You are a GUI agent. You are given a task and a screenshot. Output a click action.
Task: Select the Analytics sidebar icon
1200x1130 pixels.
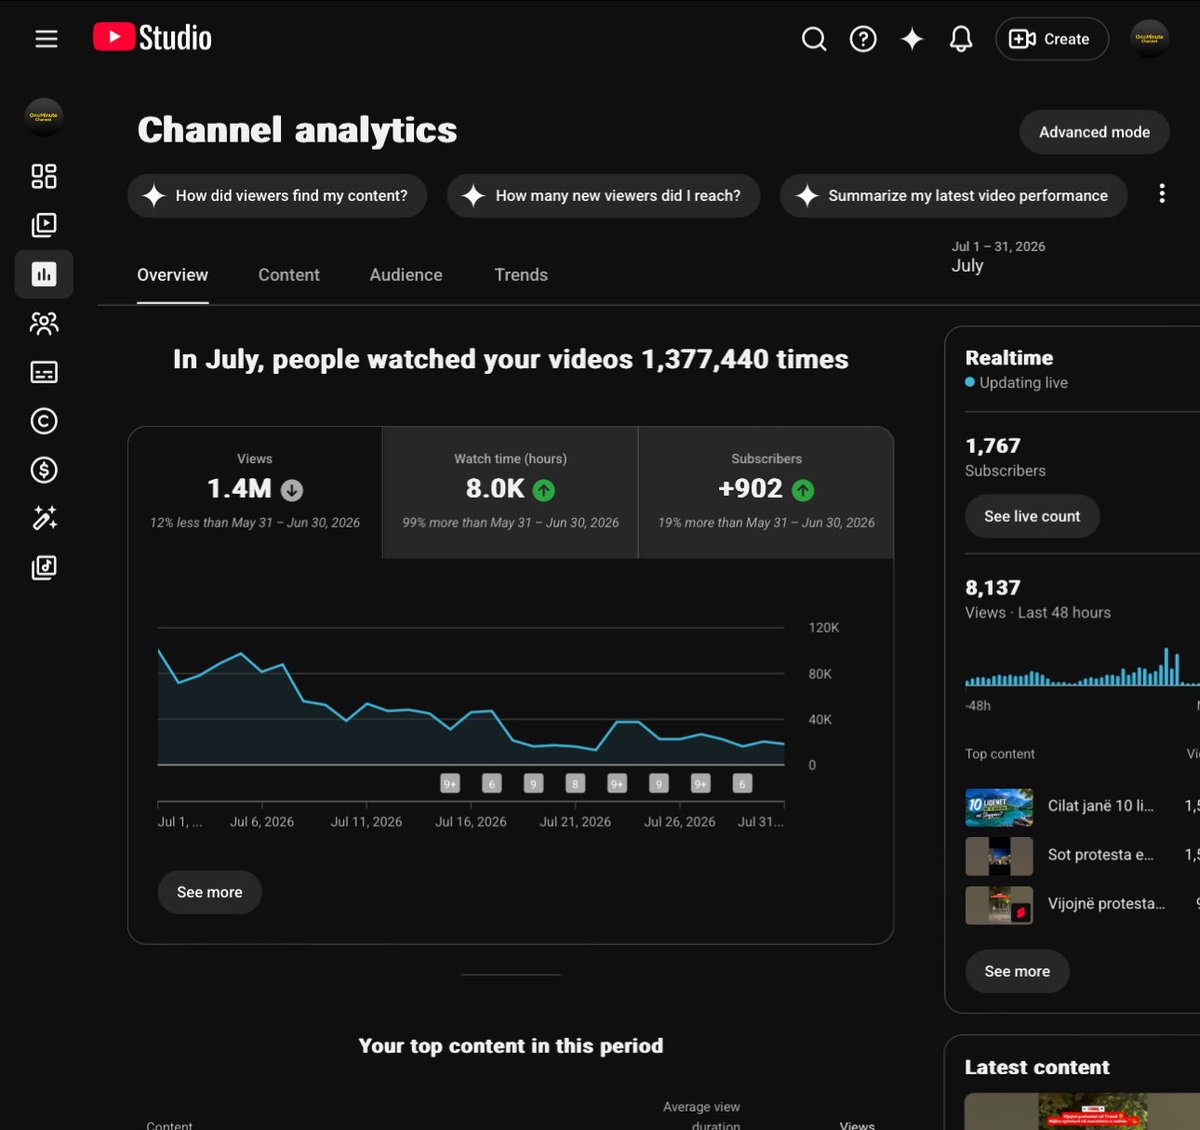pos(44,274)
